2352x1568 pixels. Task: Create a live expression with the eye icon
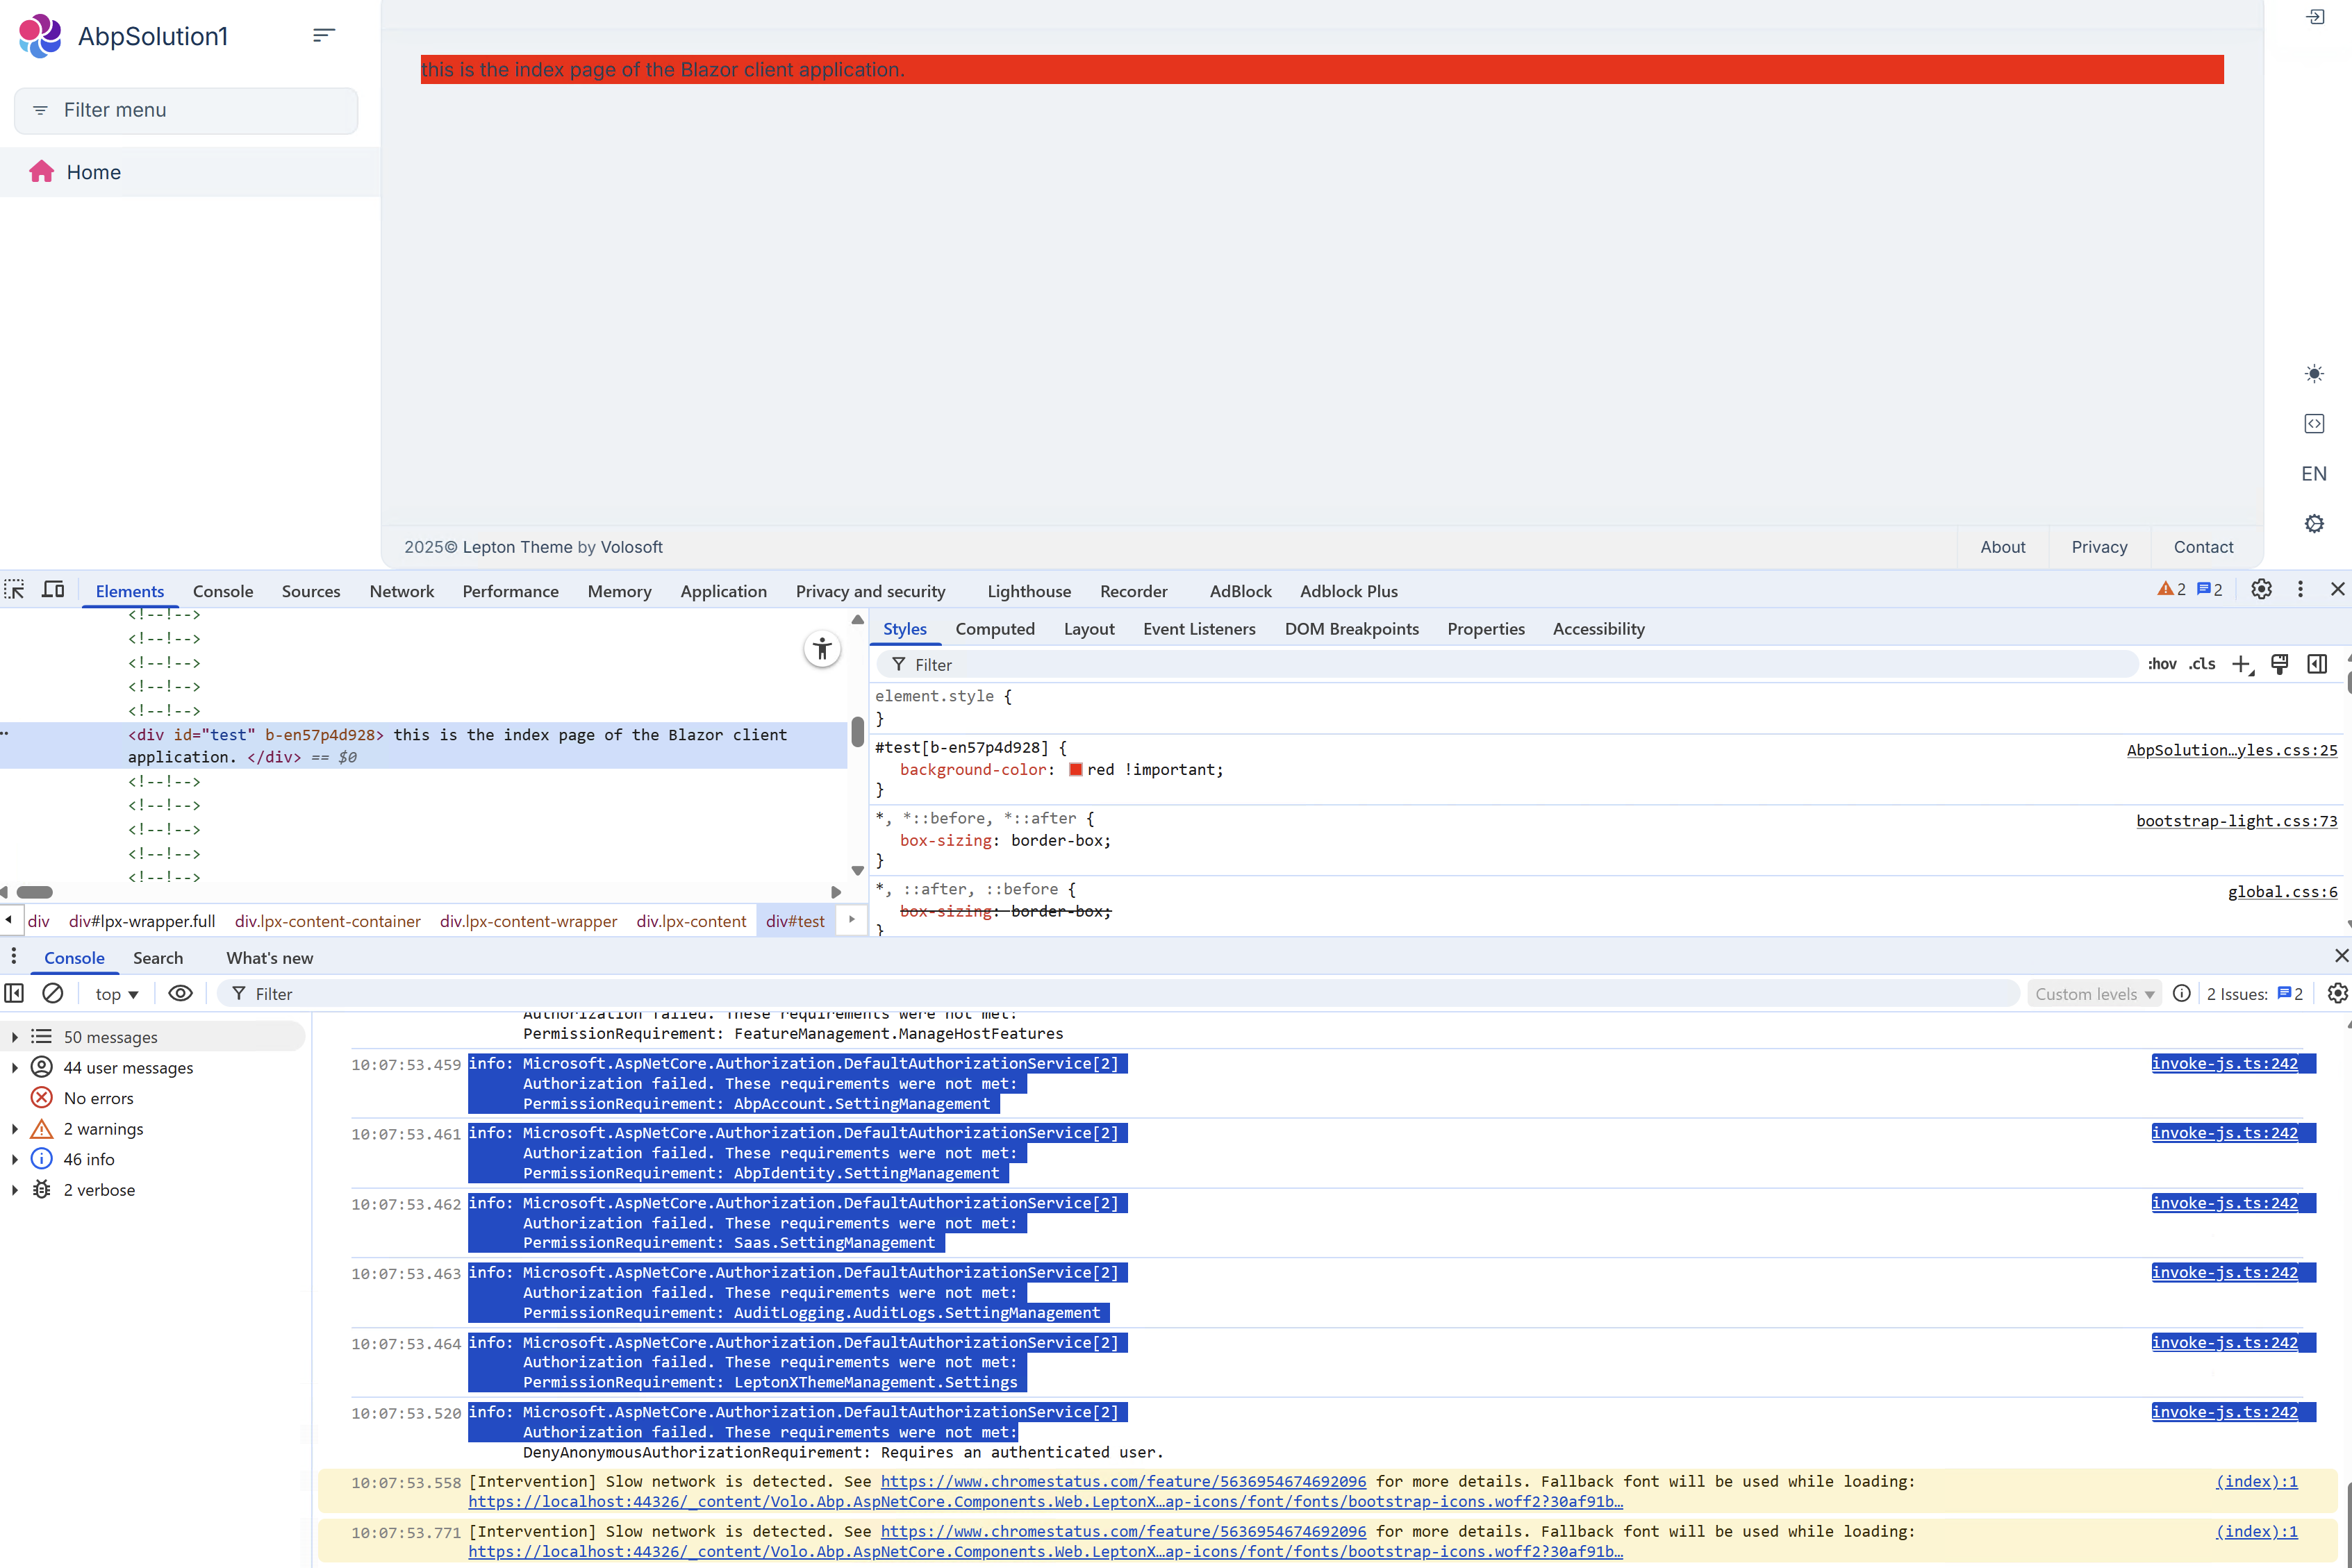click(180, 993)
